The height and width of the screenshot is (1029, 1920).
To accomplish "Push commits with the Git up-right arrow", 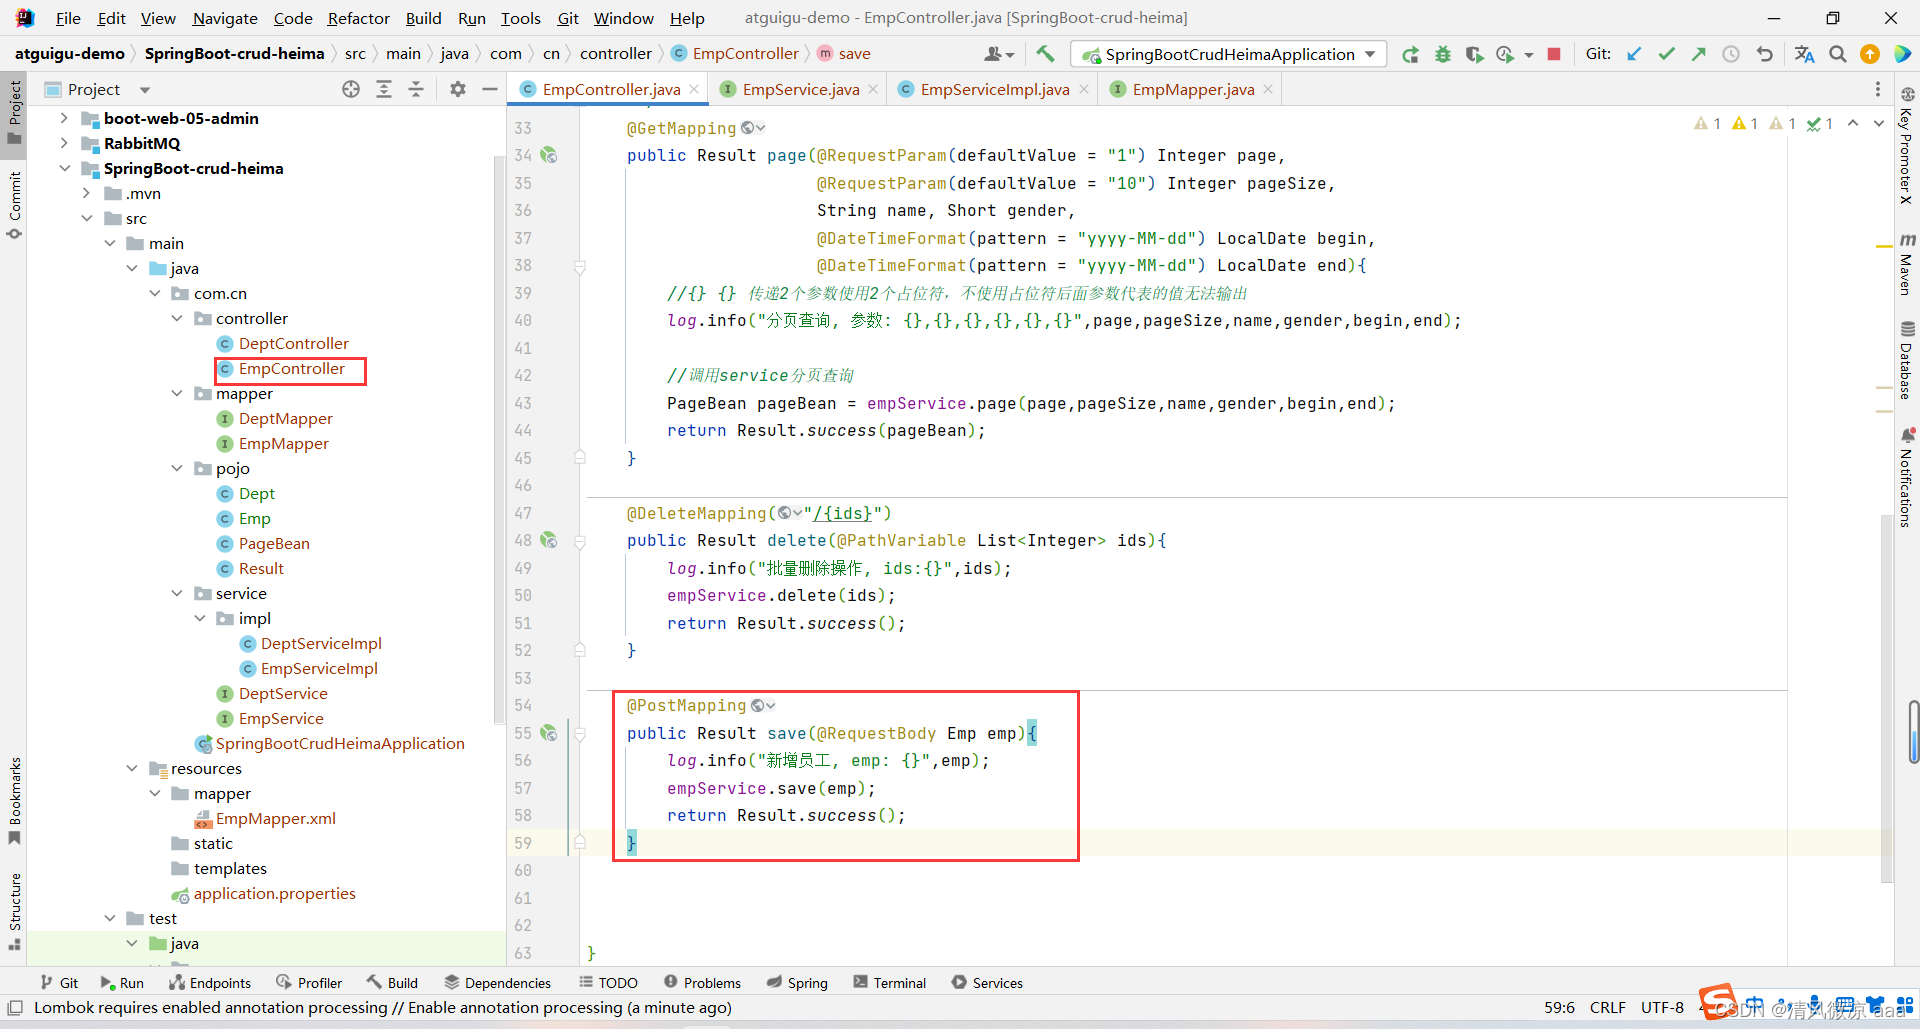I will 1698,54.
